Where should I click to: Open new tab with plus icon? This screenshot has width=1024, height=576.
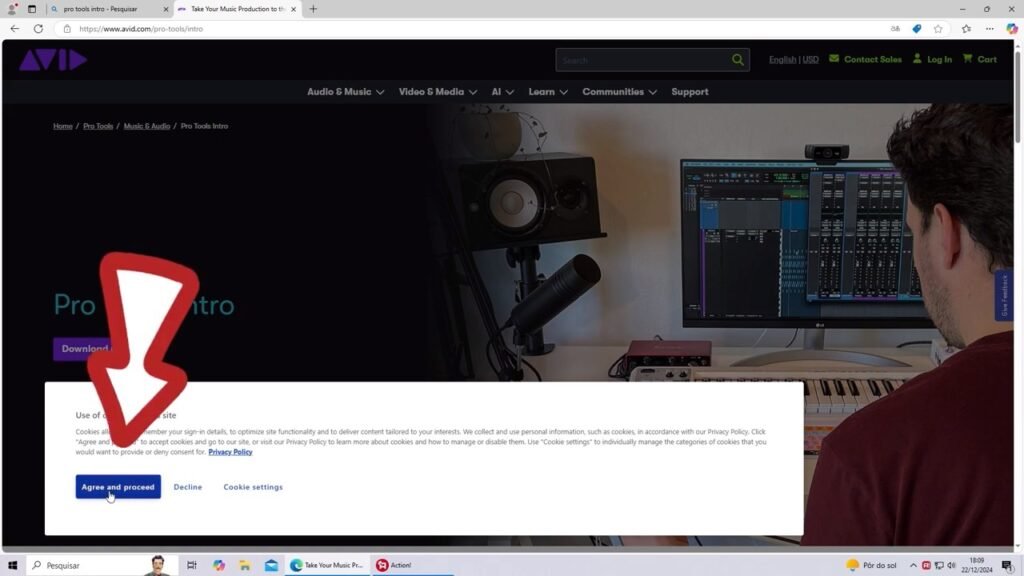(x=313, y=9)
